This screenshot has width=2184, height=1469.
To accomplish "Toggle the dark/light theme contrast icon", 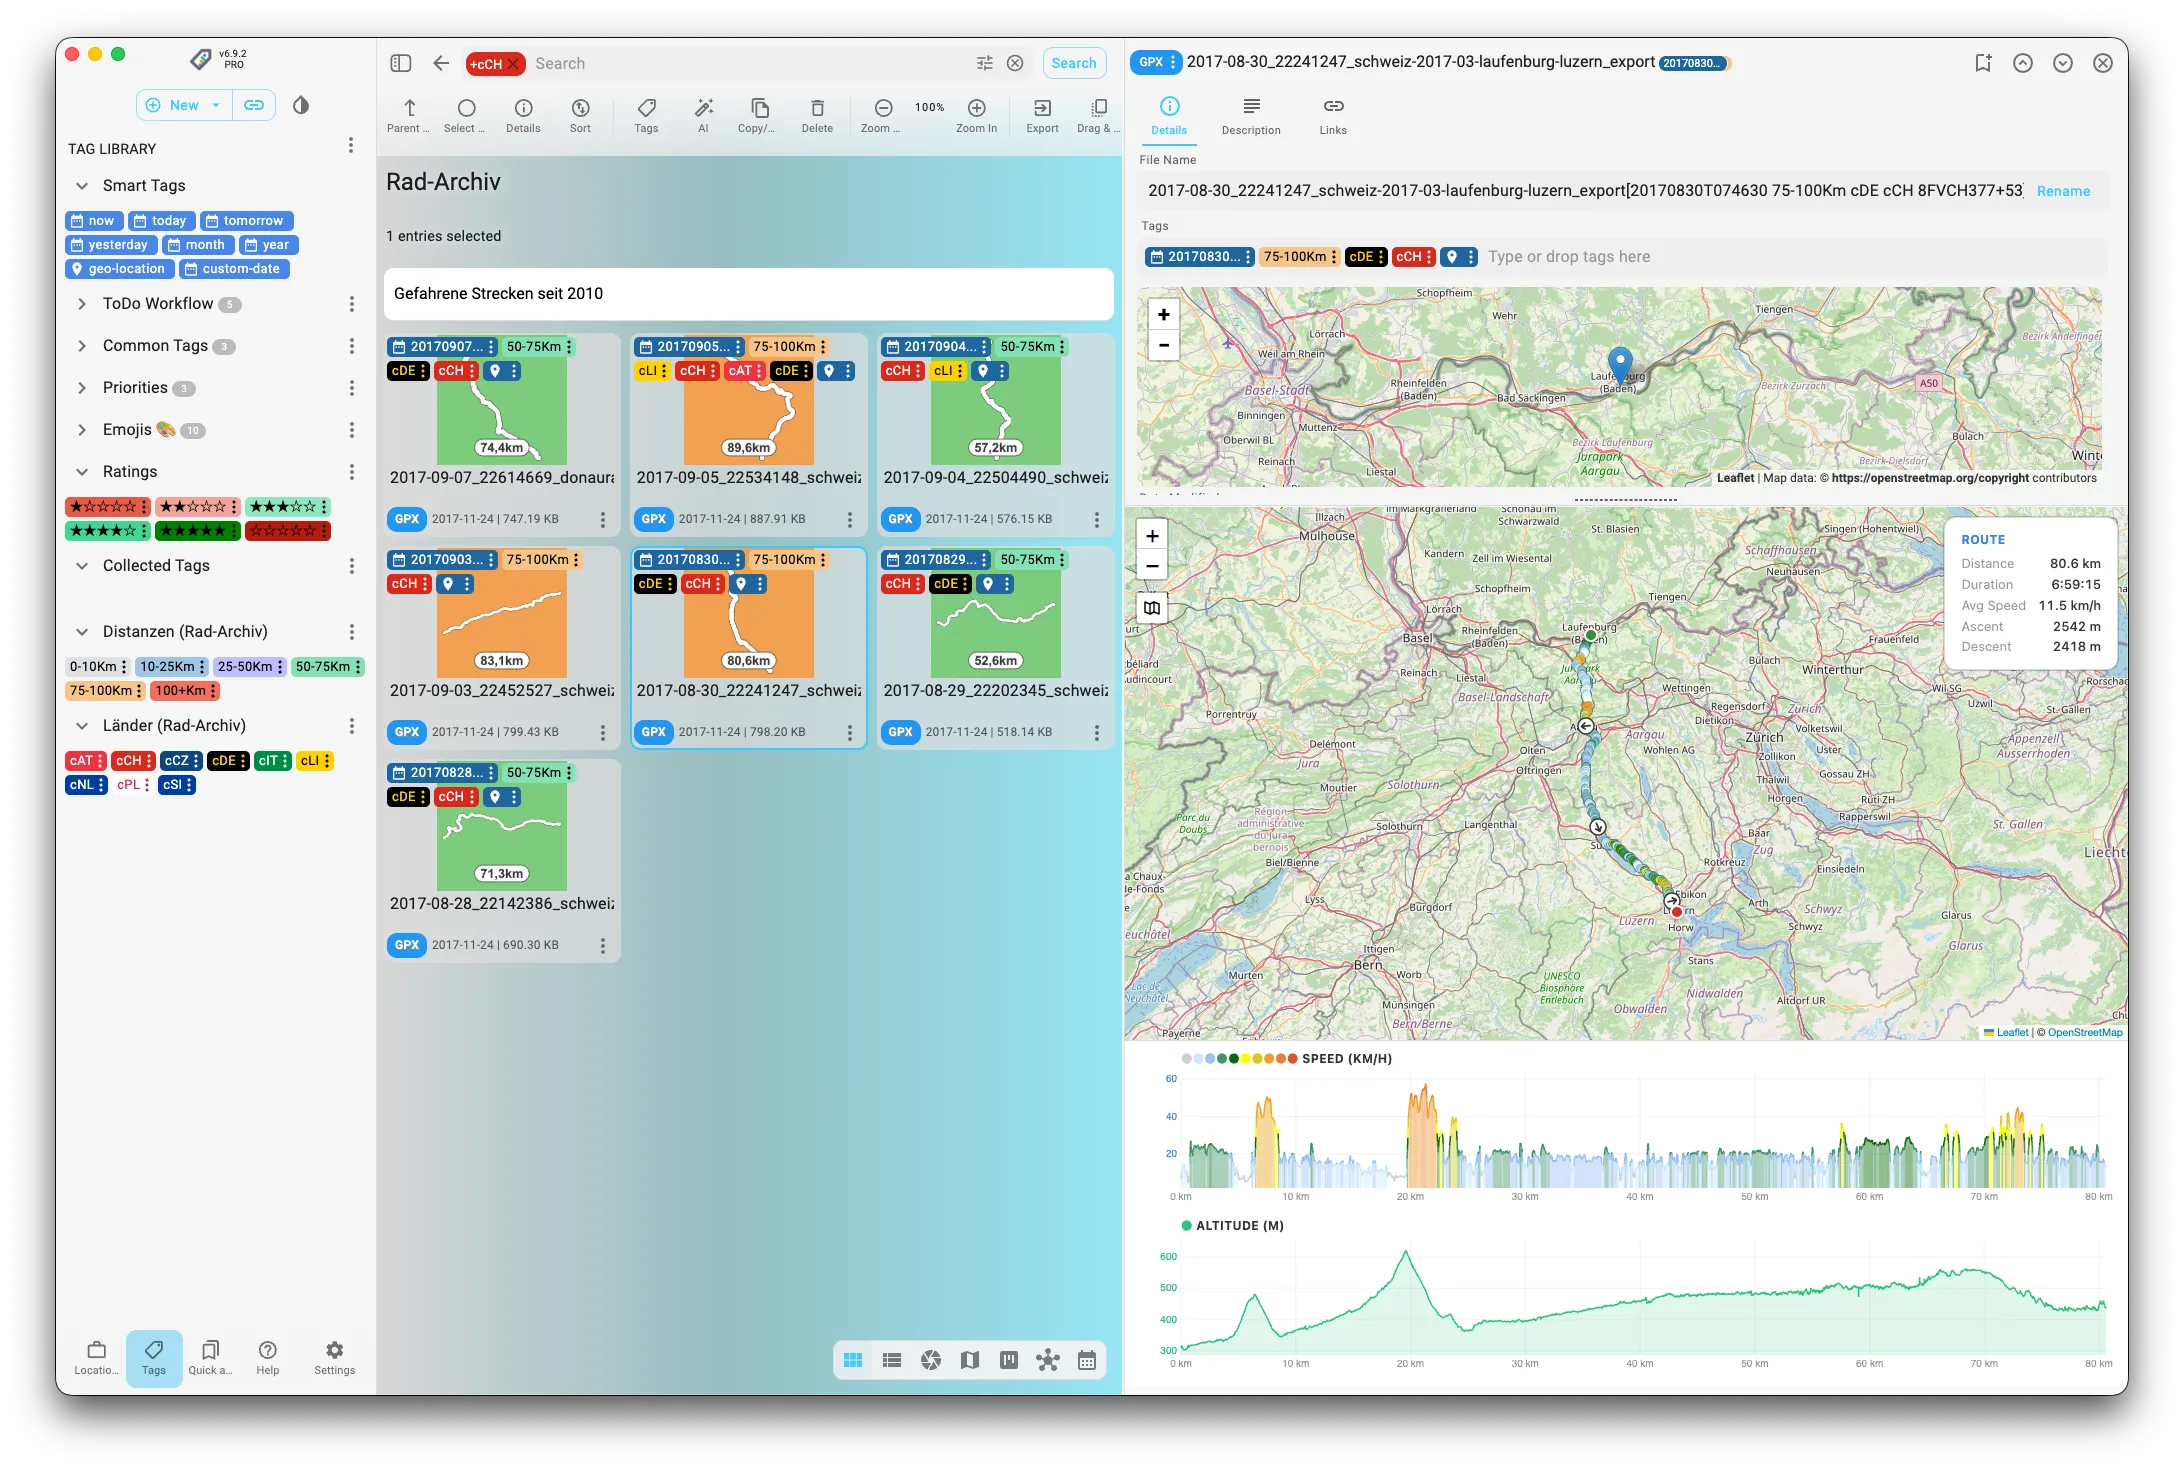I will (301, 105).
